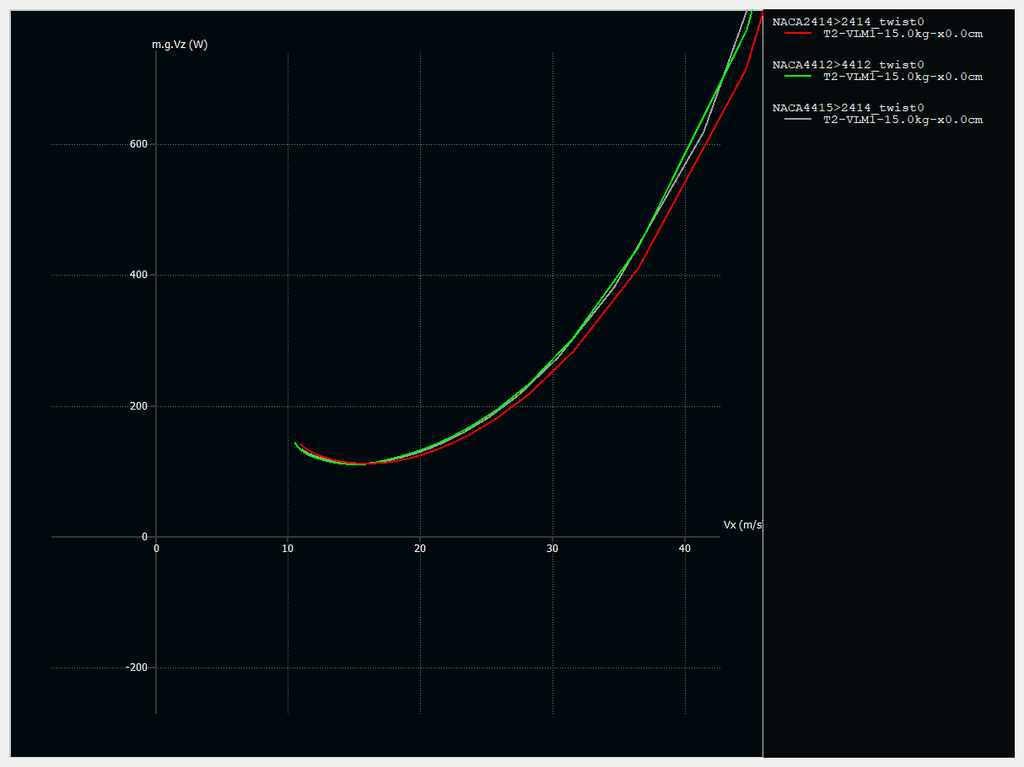The width and height of the screenshot is (1024, 767).
Task: Click the 20 tick label on the x-axis
Action: 420,549
